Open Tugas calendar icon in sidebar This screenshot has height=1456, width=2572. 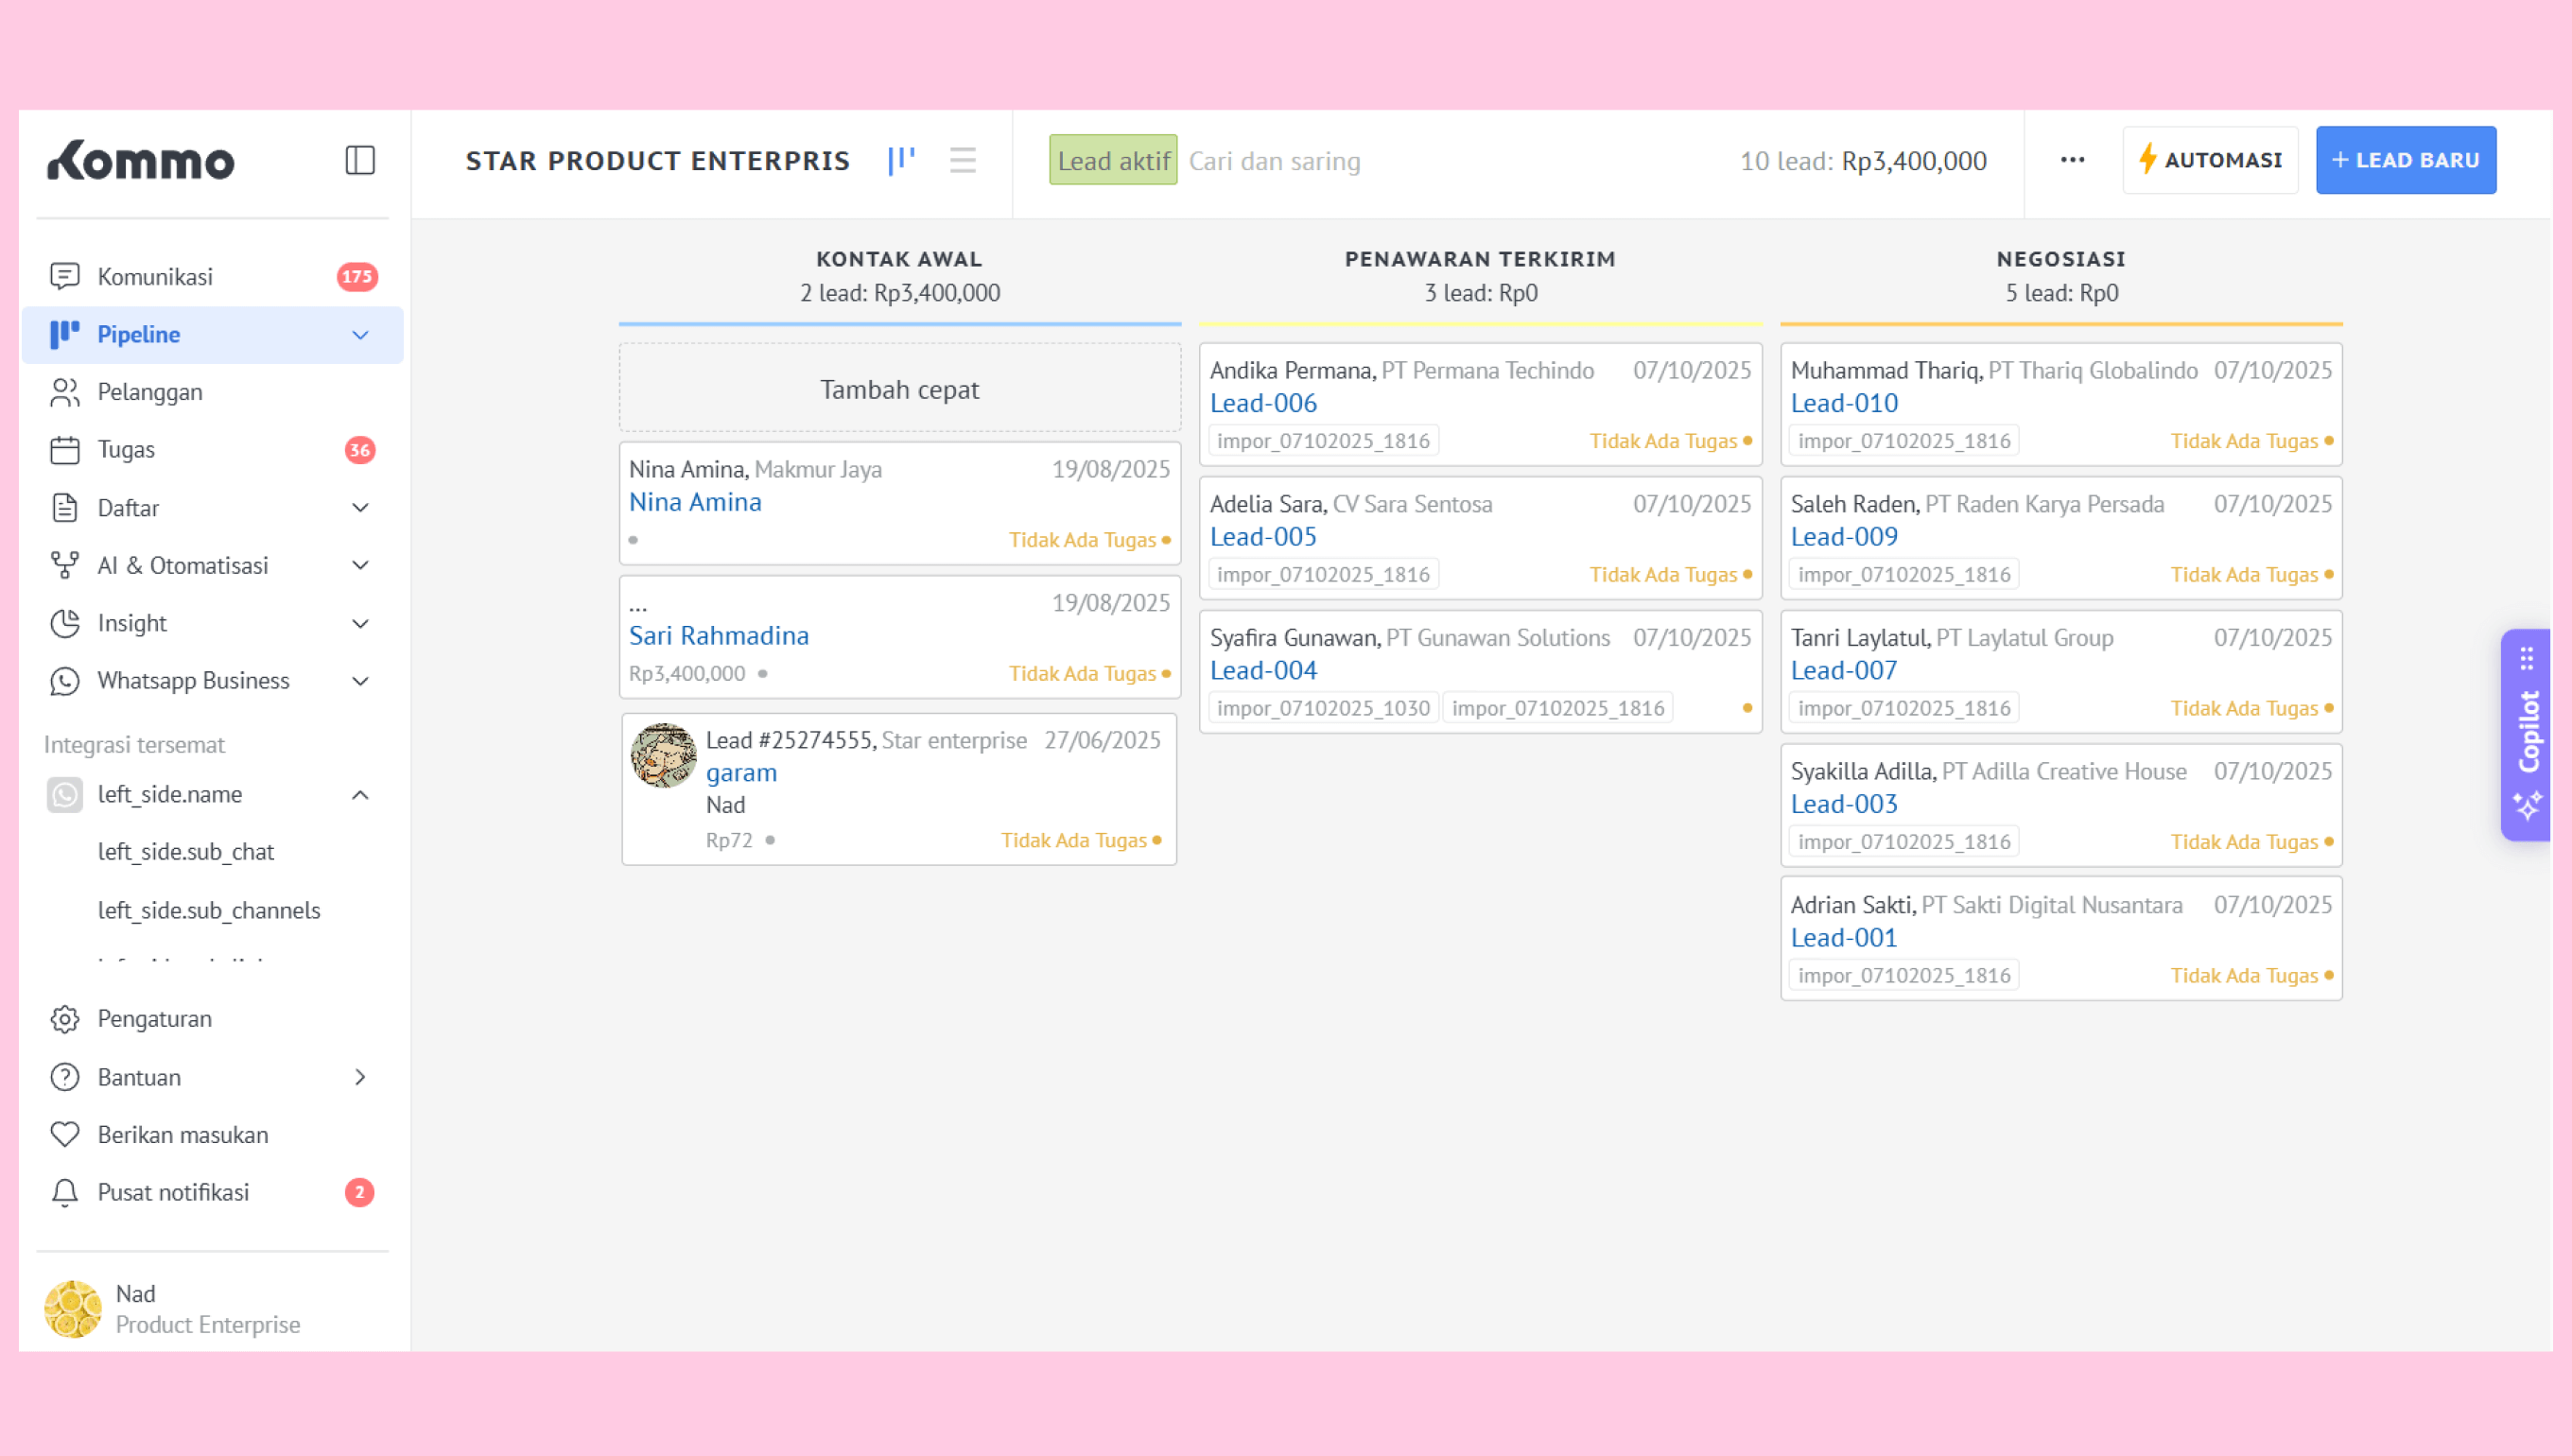[x=65, y=450]
